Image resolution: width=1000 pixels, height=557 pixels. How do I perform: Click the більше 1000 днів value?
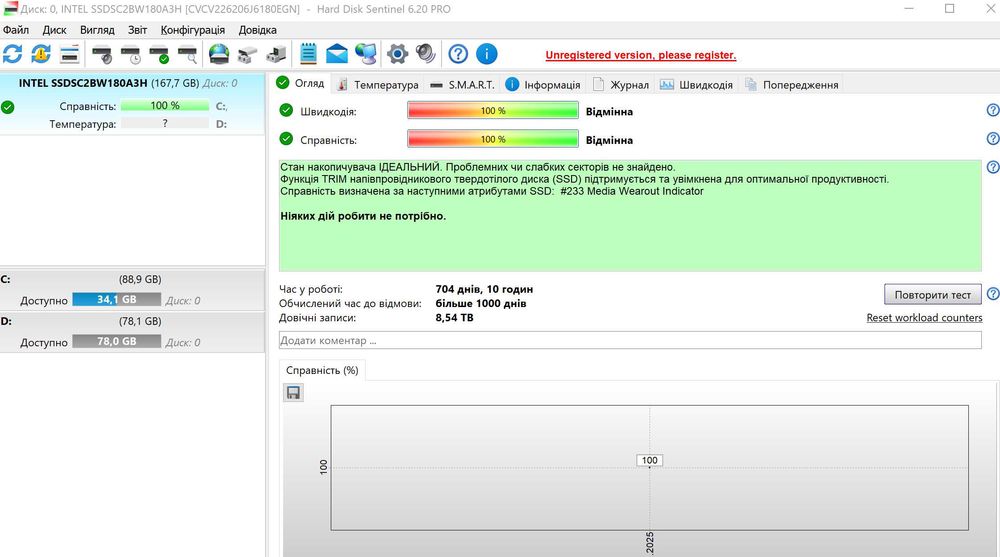pyautogui.click(x=481, y=304)
